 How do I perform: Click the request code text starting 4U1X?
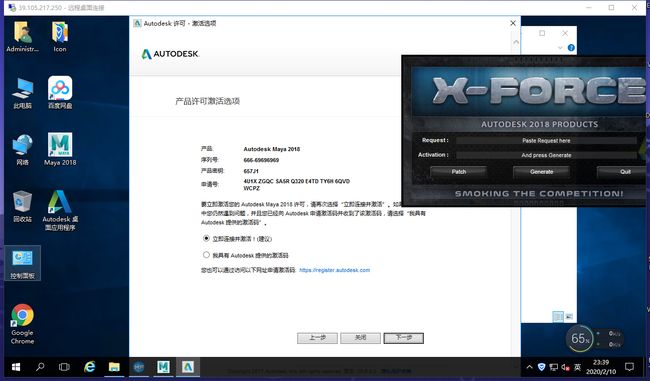(x=297, y=184)
